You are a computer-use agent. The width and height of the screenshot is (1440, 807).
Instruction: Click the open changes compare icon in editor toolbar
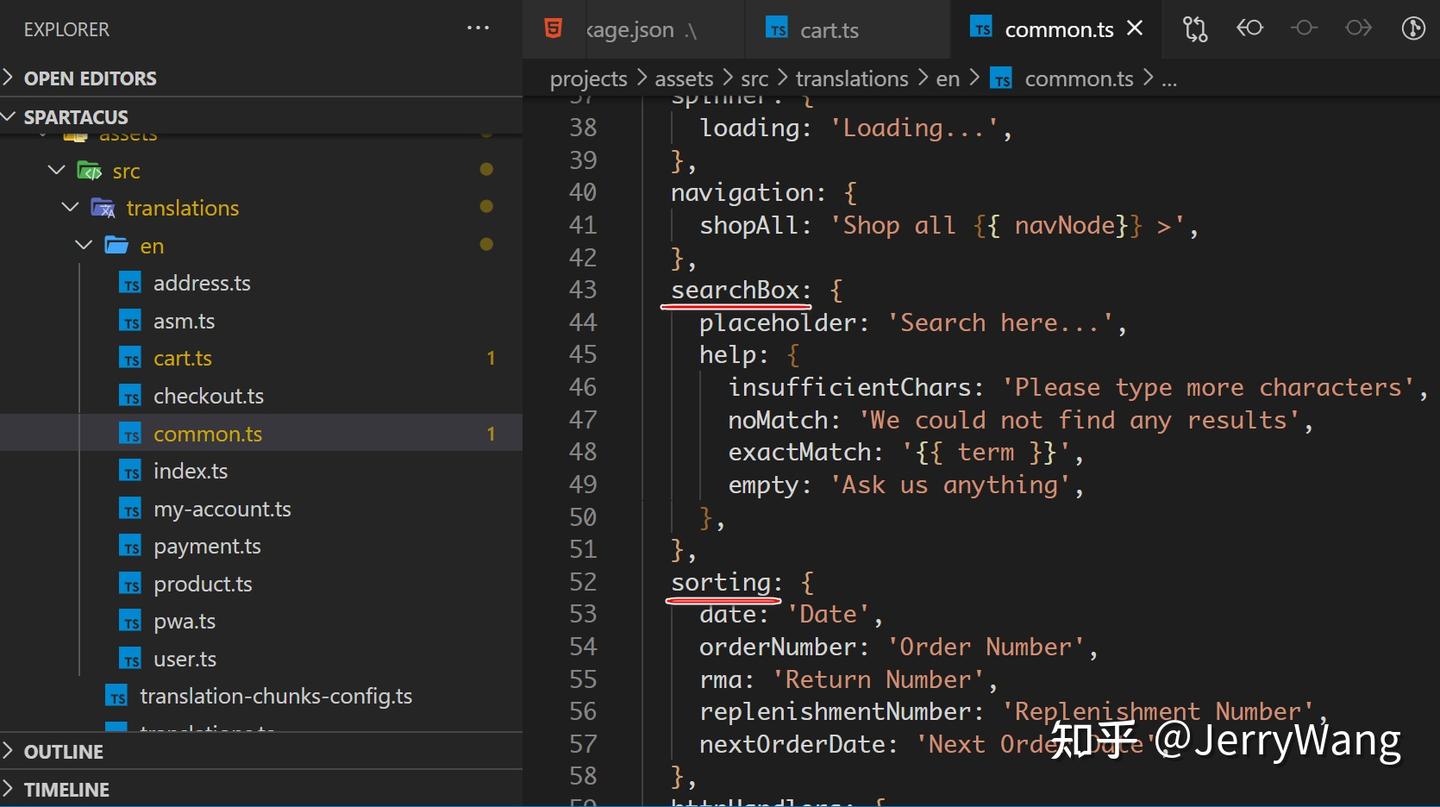point(1195,29)
